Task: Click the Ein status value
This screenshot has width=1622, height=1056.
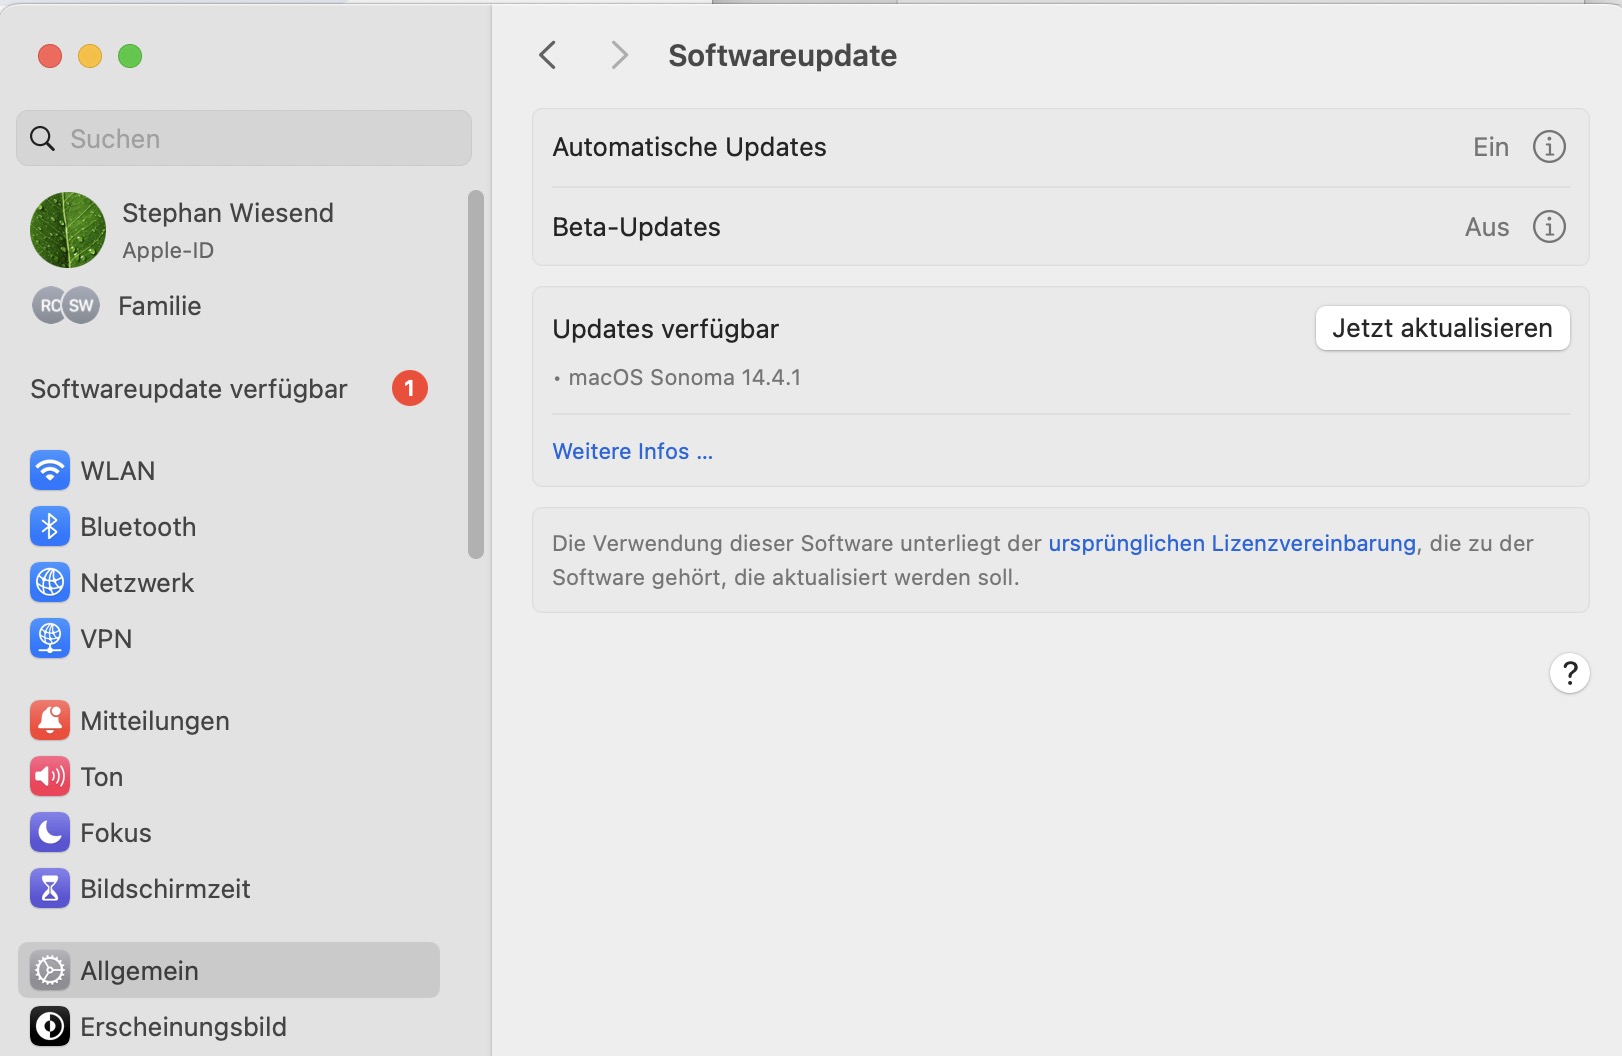Action: (x=1491, y=147)
